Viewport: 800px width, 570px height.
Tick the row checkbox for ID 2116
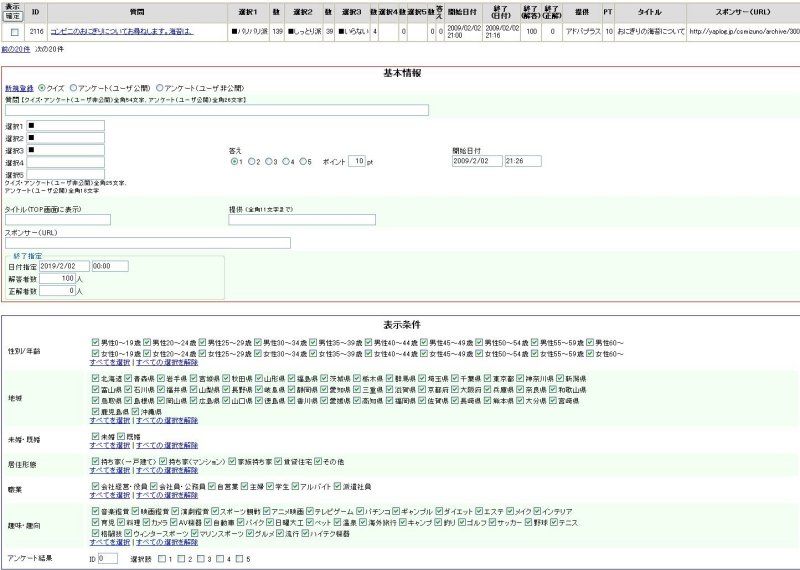[14, 32]
